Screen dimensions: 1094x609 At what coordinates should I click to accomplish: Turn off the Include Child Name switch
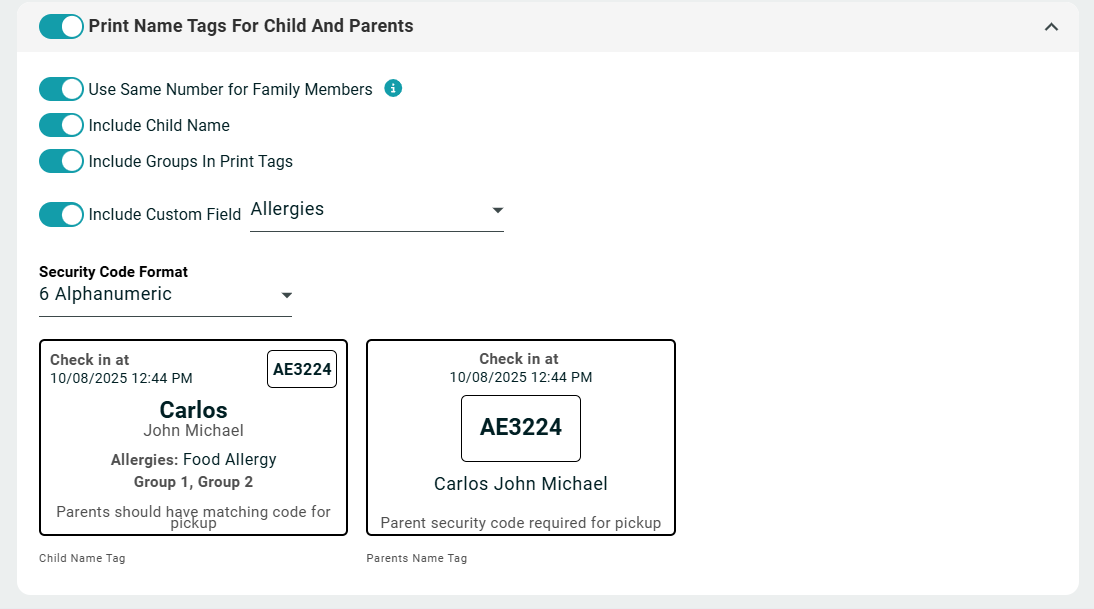[61, 126]
